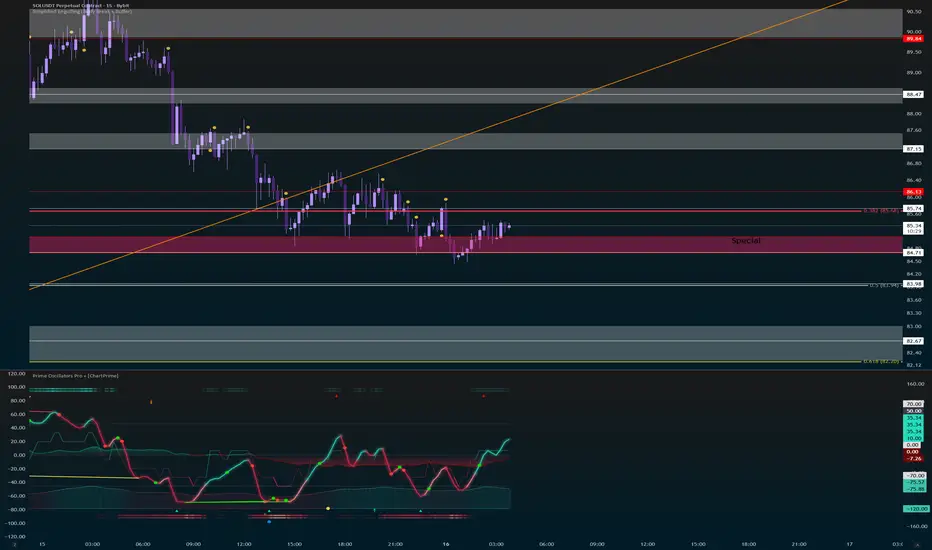Click the 89.00 tick on the price axis
Viewport: 932px width, 550px height.
pos(914,73)
